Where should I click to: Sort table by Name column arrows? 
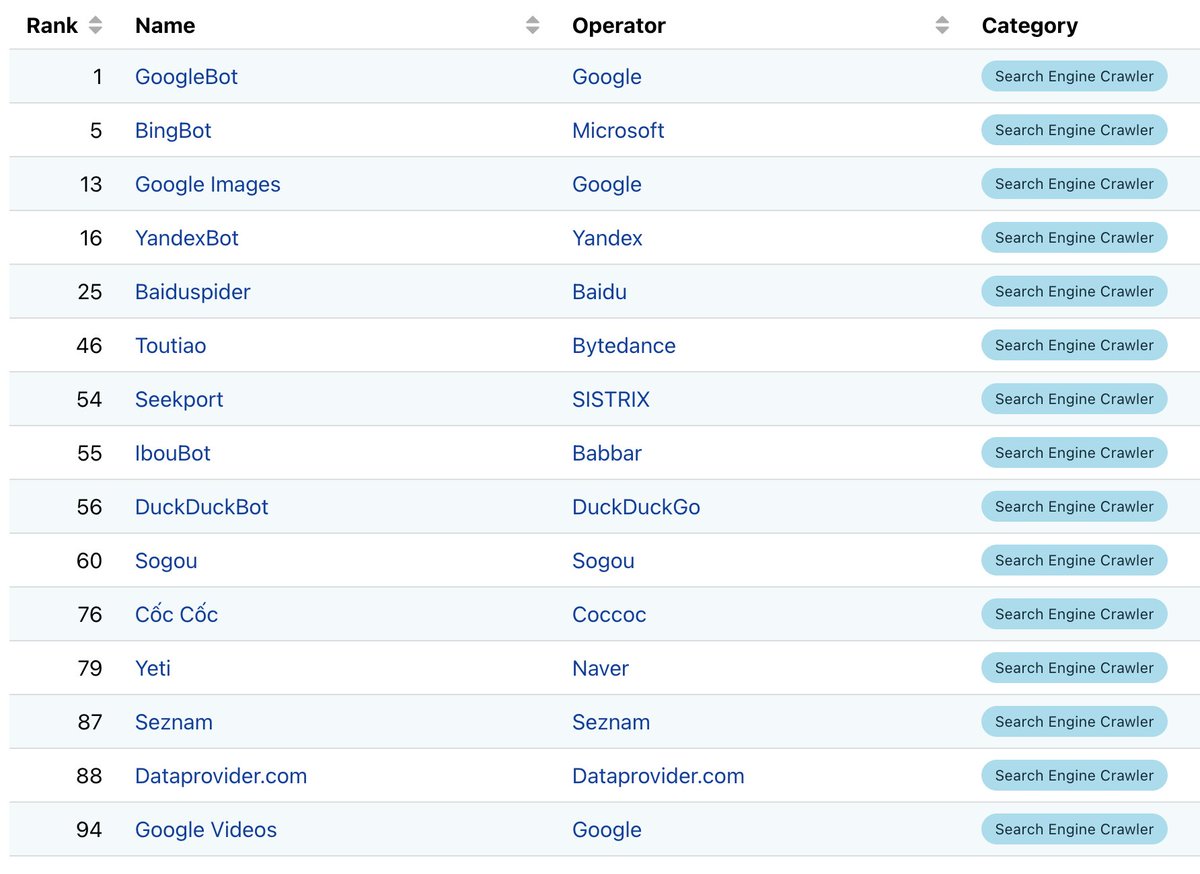(533, 26)
